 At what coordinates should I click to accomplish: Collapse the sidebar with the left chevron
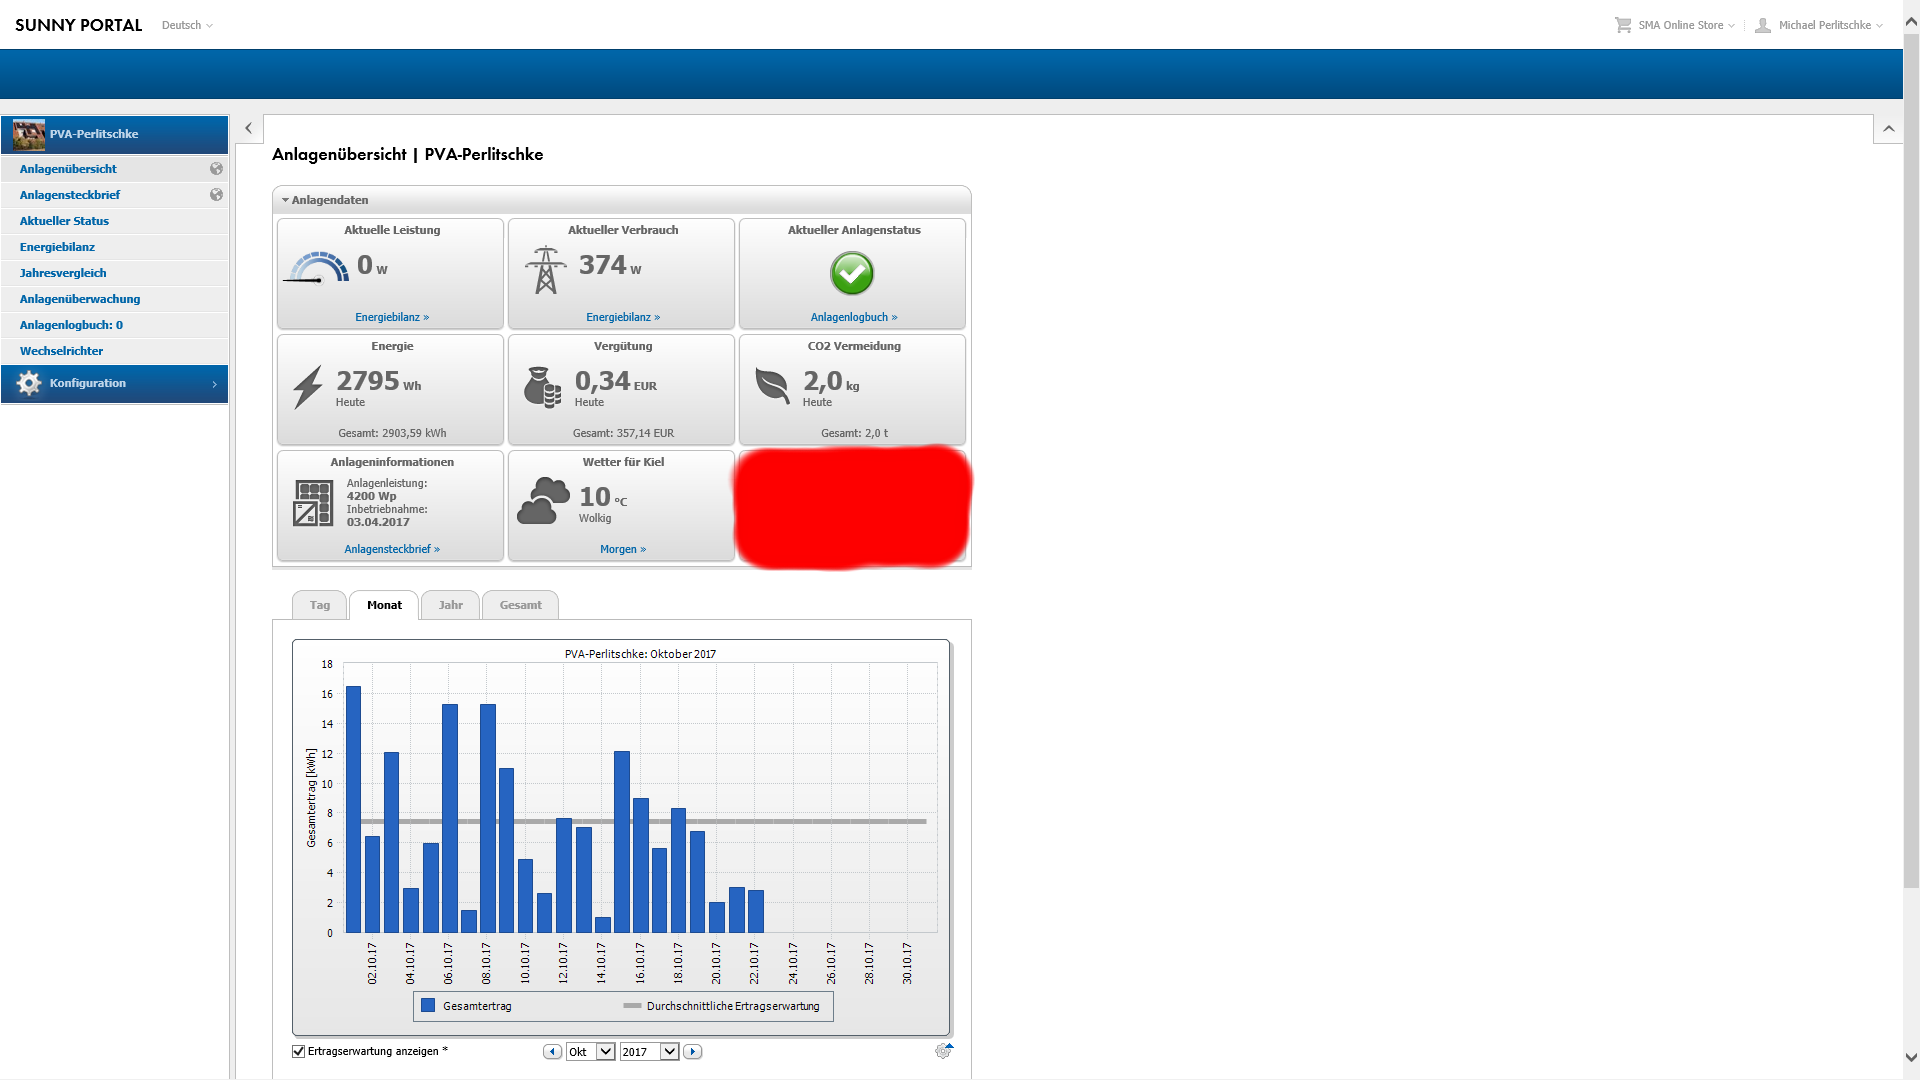pyautogui.click(x=249, y=128)
